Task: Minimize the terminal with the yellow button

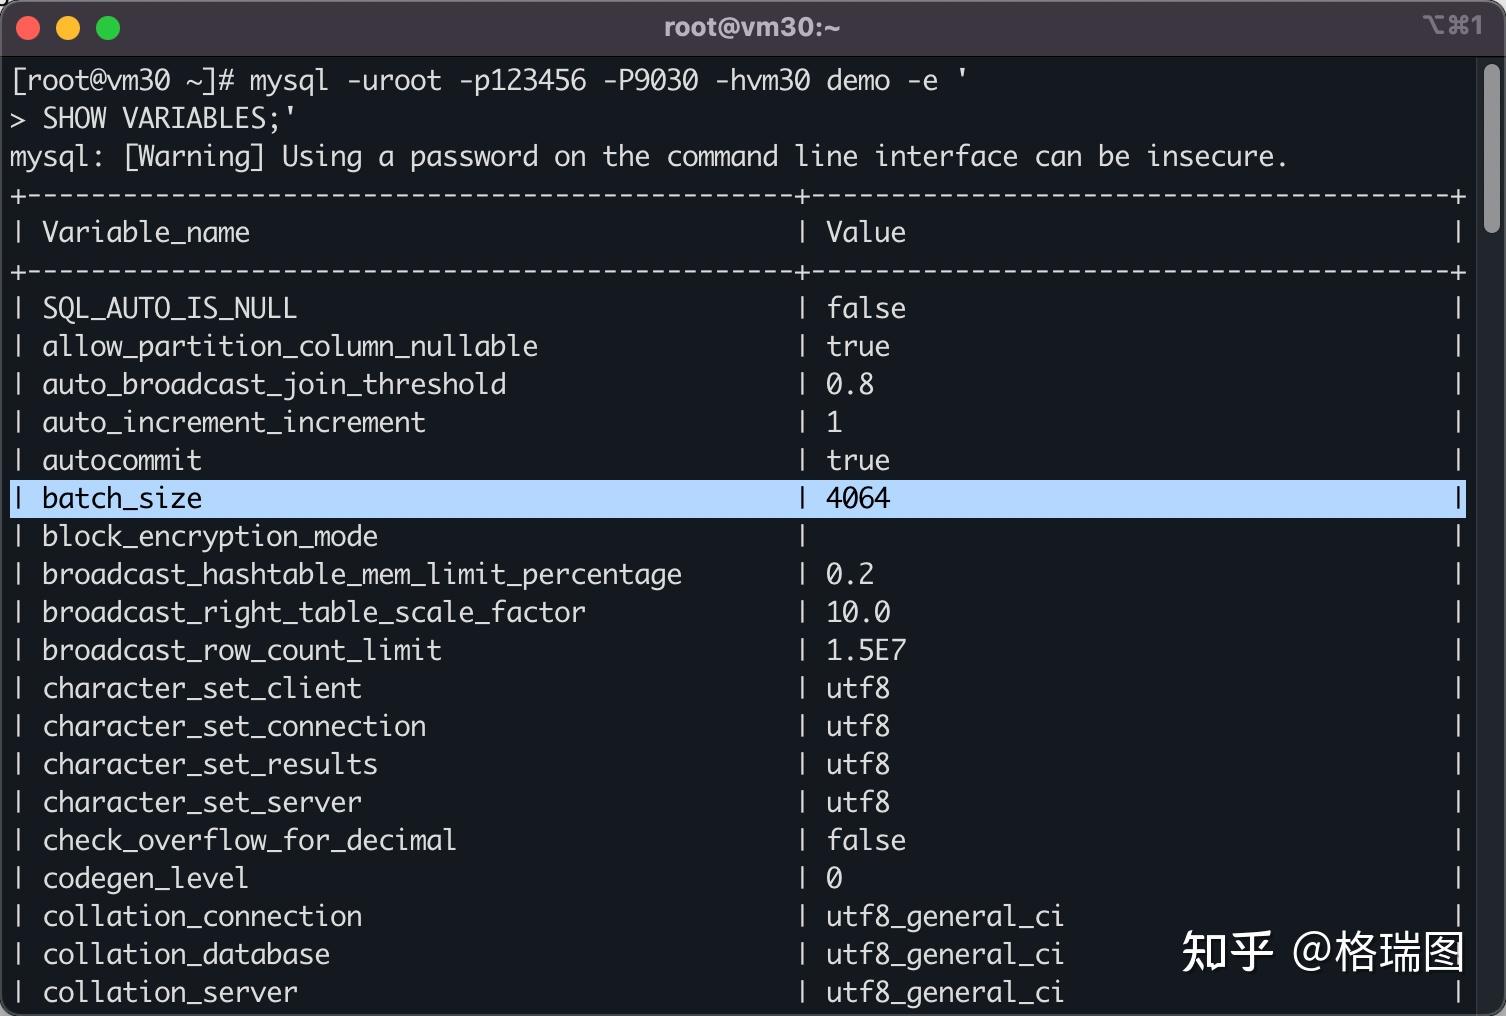Action: pyautogui.click(x=68, y=28)
